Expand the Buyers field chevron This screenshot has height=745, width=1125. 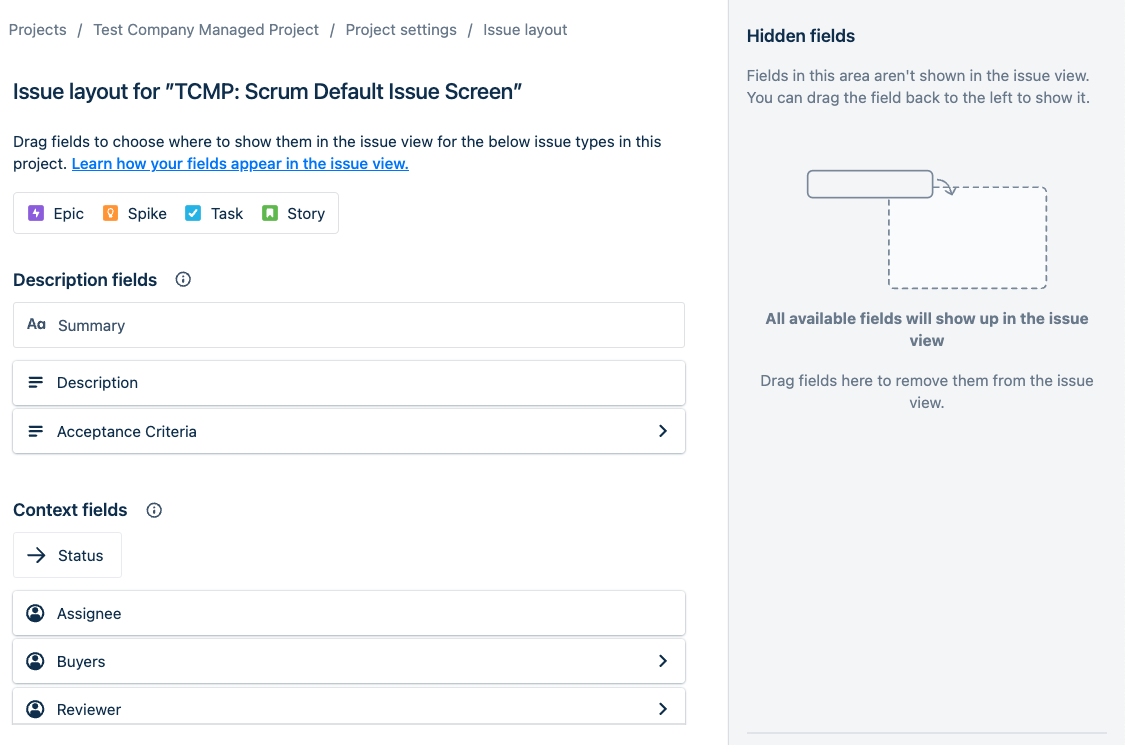tap(663, 661)
